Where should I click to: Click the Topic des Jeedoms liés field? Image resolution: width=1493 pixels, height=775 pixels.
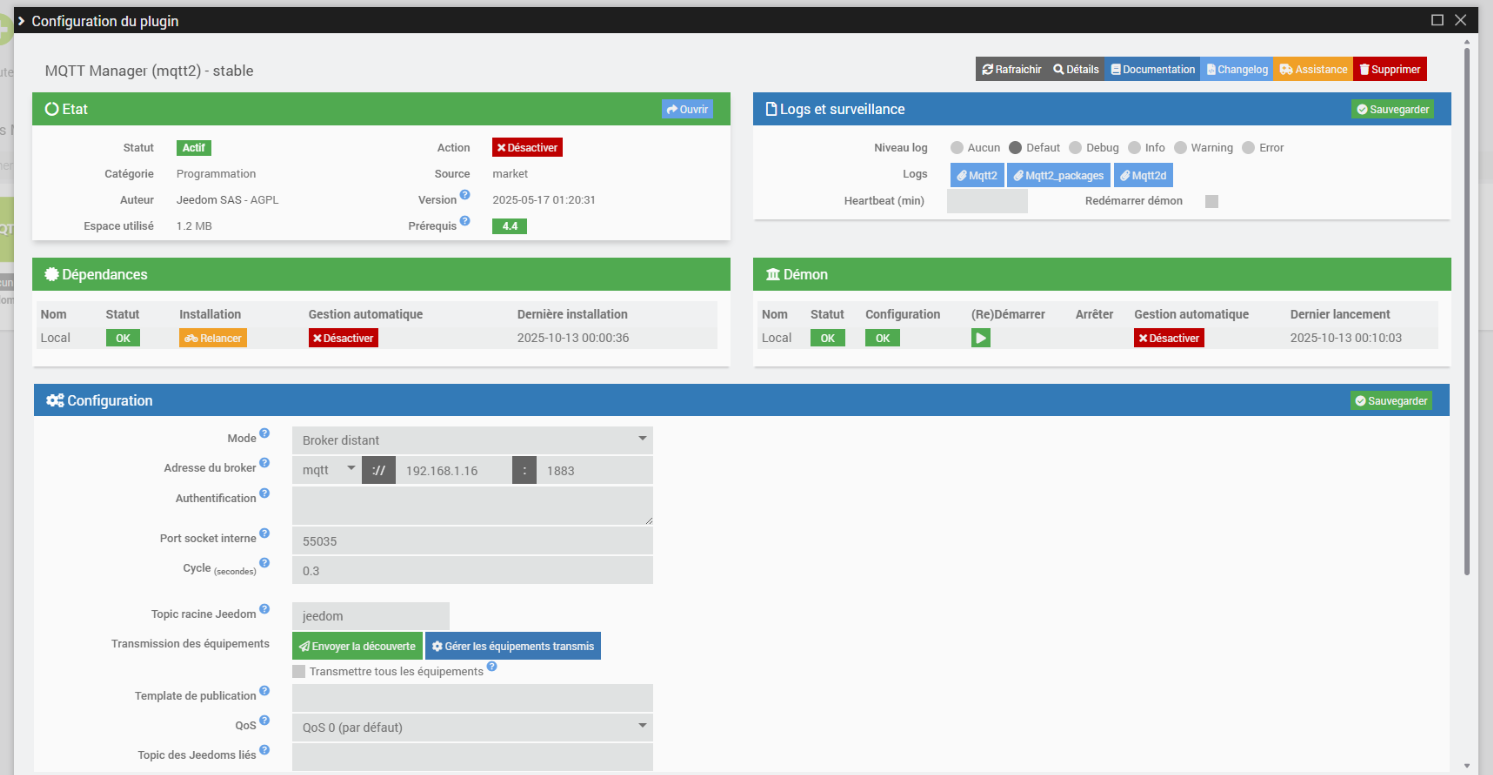click(x=472, y=757)
